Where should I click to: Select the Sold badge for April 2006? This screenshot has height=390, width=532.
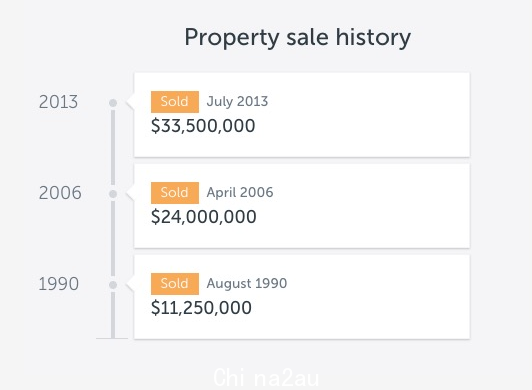pyautogui.click(x=175, y=193)
